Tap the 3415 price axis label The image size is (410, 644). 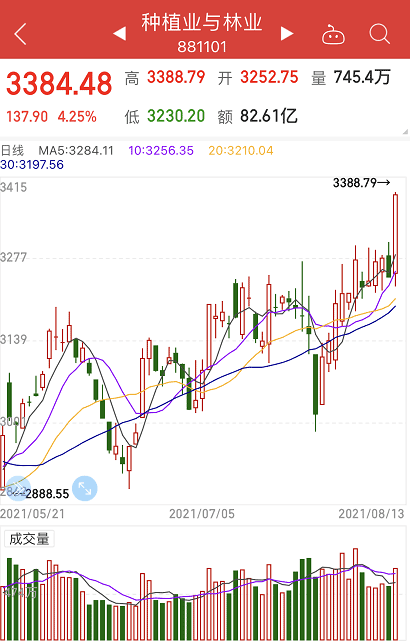coord(14,187)
